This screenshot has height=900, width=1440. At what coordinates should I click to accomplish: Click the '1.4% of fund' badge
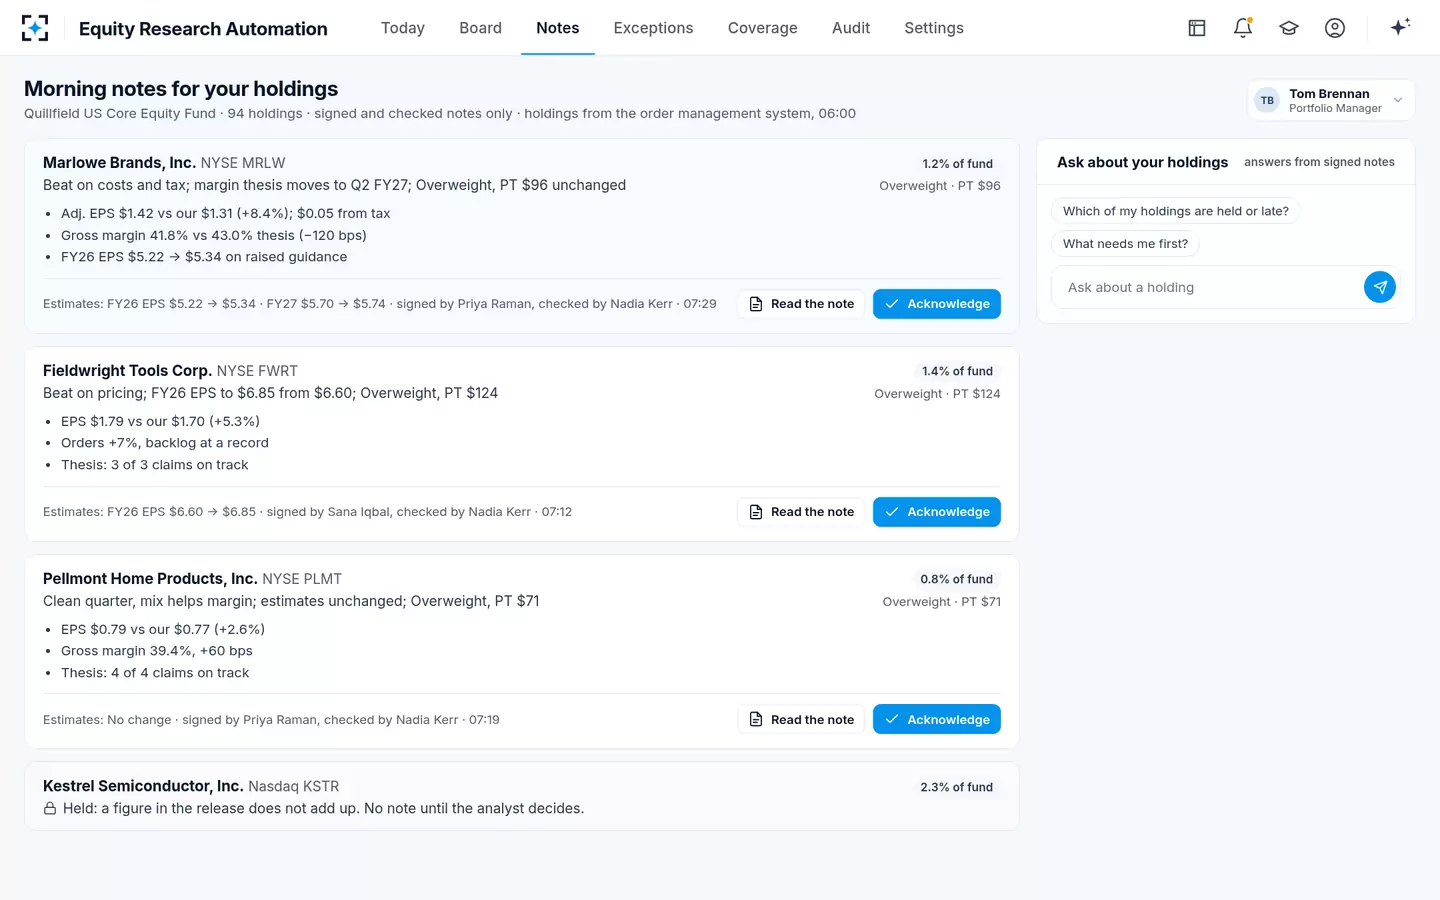click(x=957, y=371)
